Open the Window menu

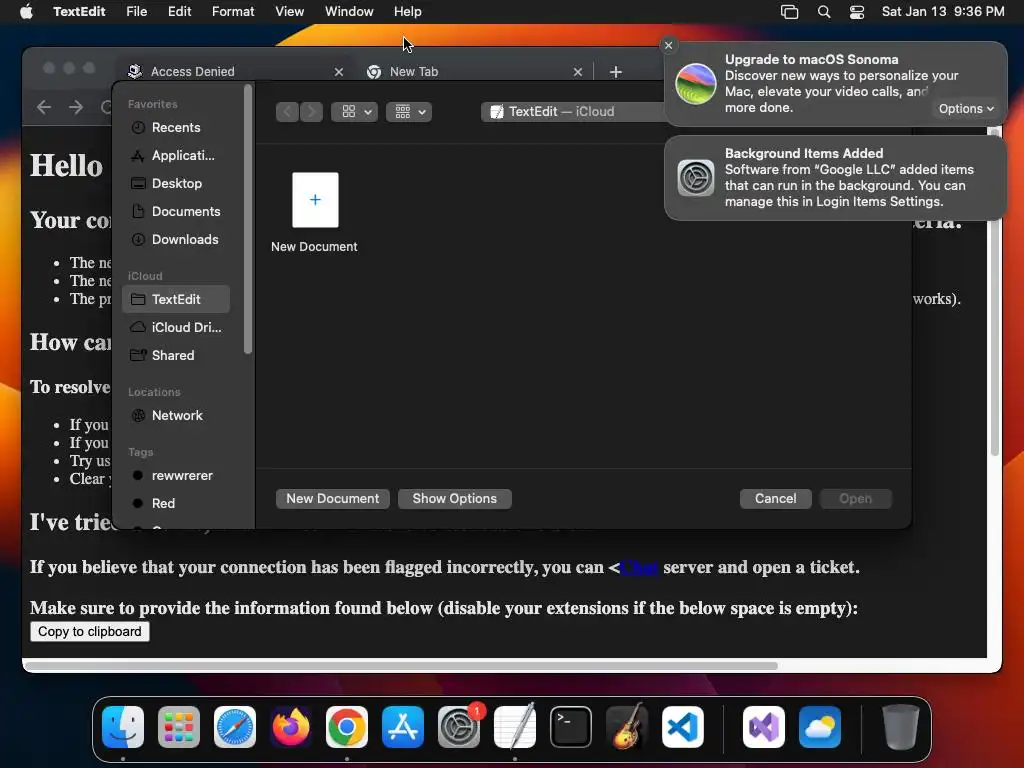tap(349, 12)
